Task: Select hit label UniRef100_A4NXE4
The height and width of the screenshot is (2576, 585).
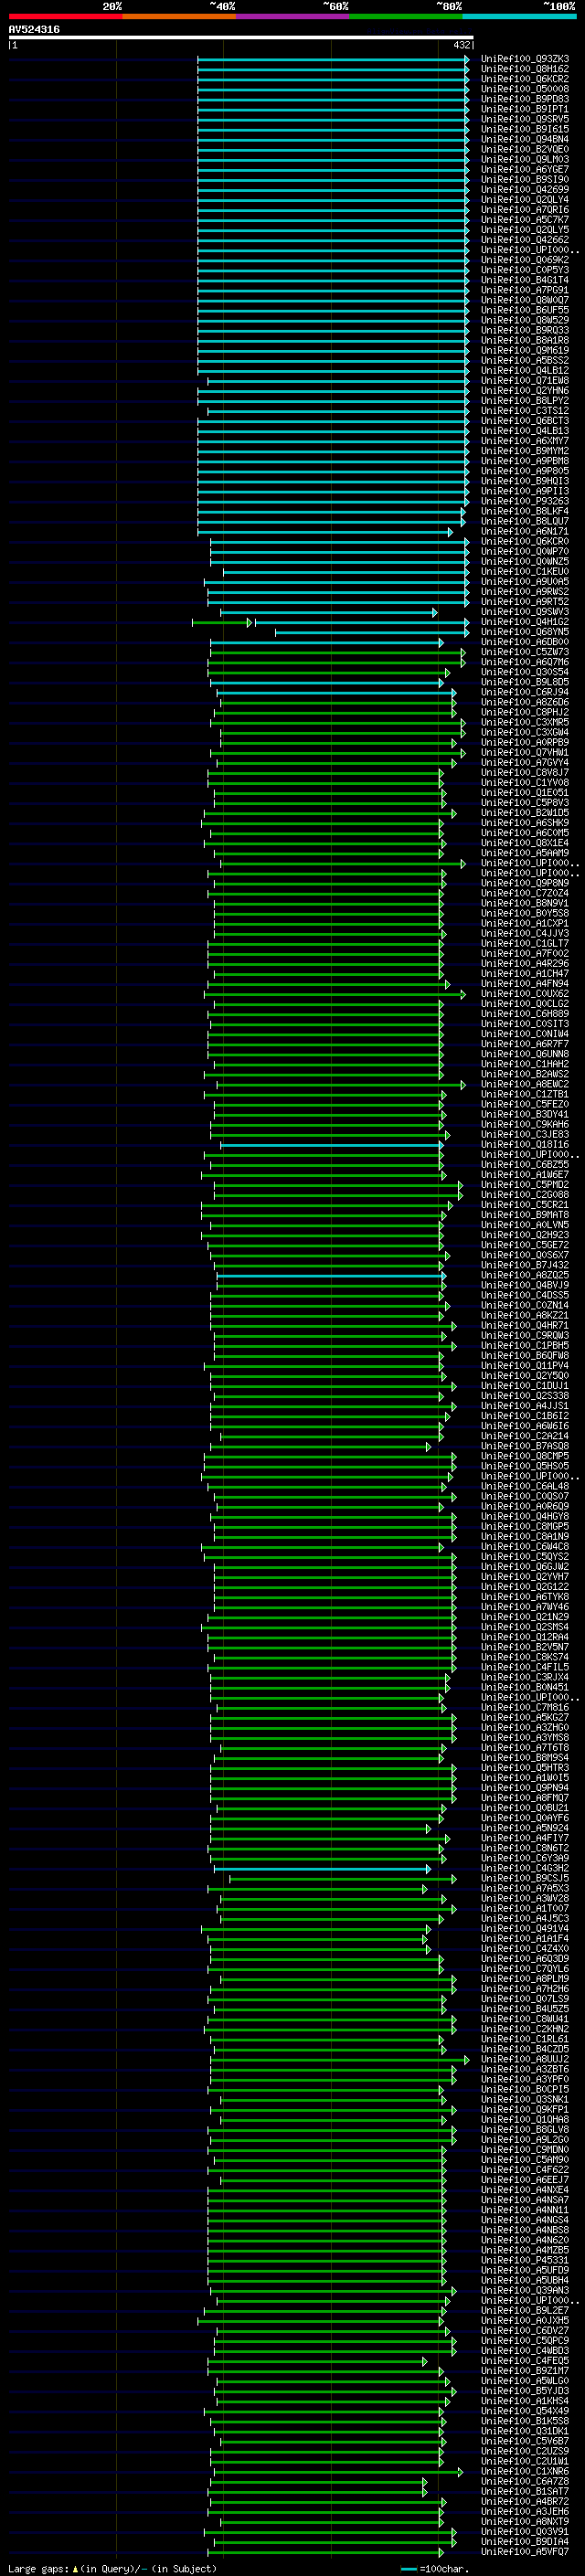Action: point(525,2190)
